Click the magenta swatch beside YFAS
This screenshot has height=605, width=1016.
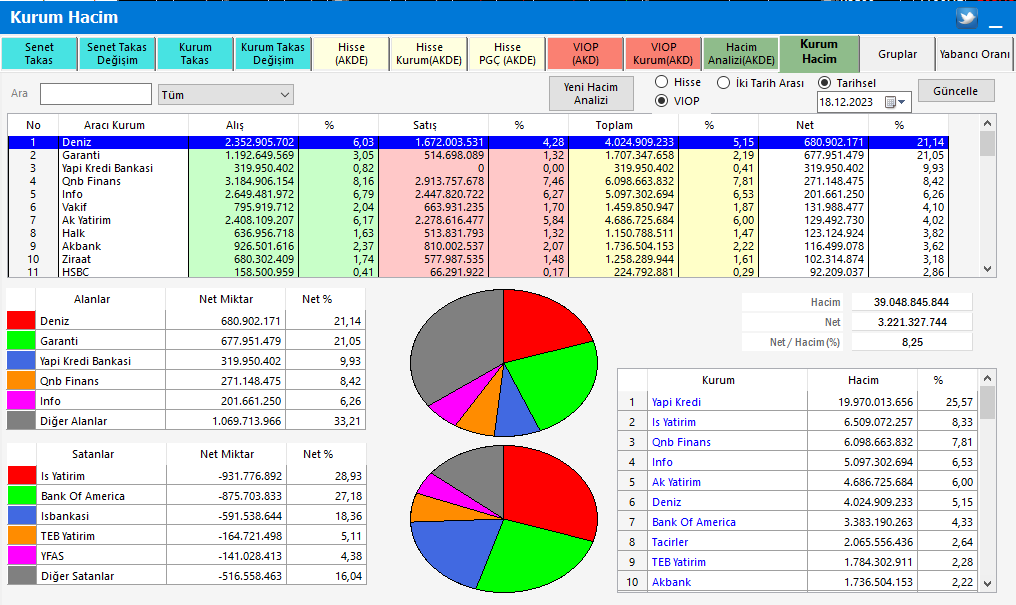pos(22,556)
